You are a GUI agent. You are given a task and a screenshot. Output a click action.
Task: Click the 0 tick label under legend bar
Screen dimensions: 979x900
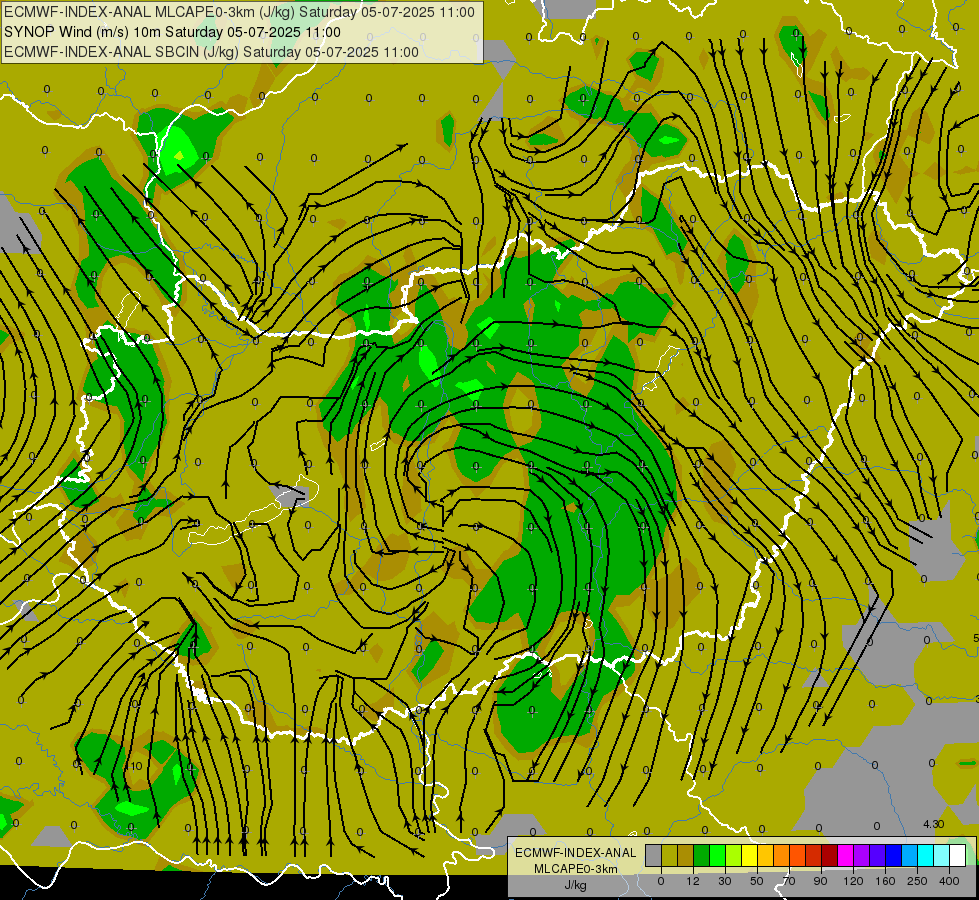(x=661, y=881)
